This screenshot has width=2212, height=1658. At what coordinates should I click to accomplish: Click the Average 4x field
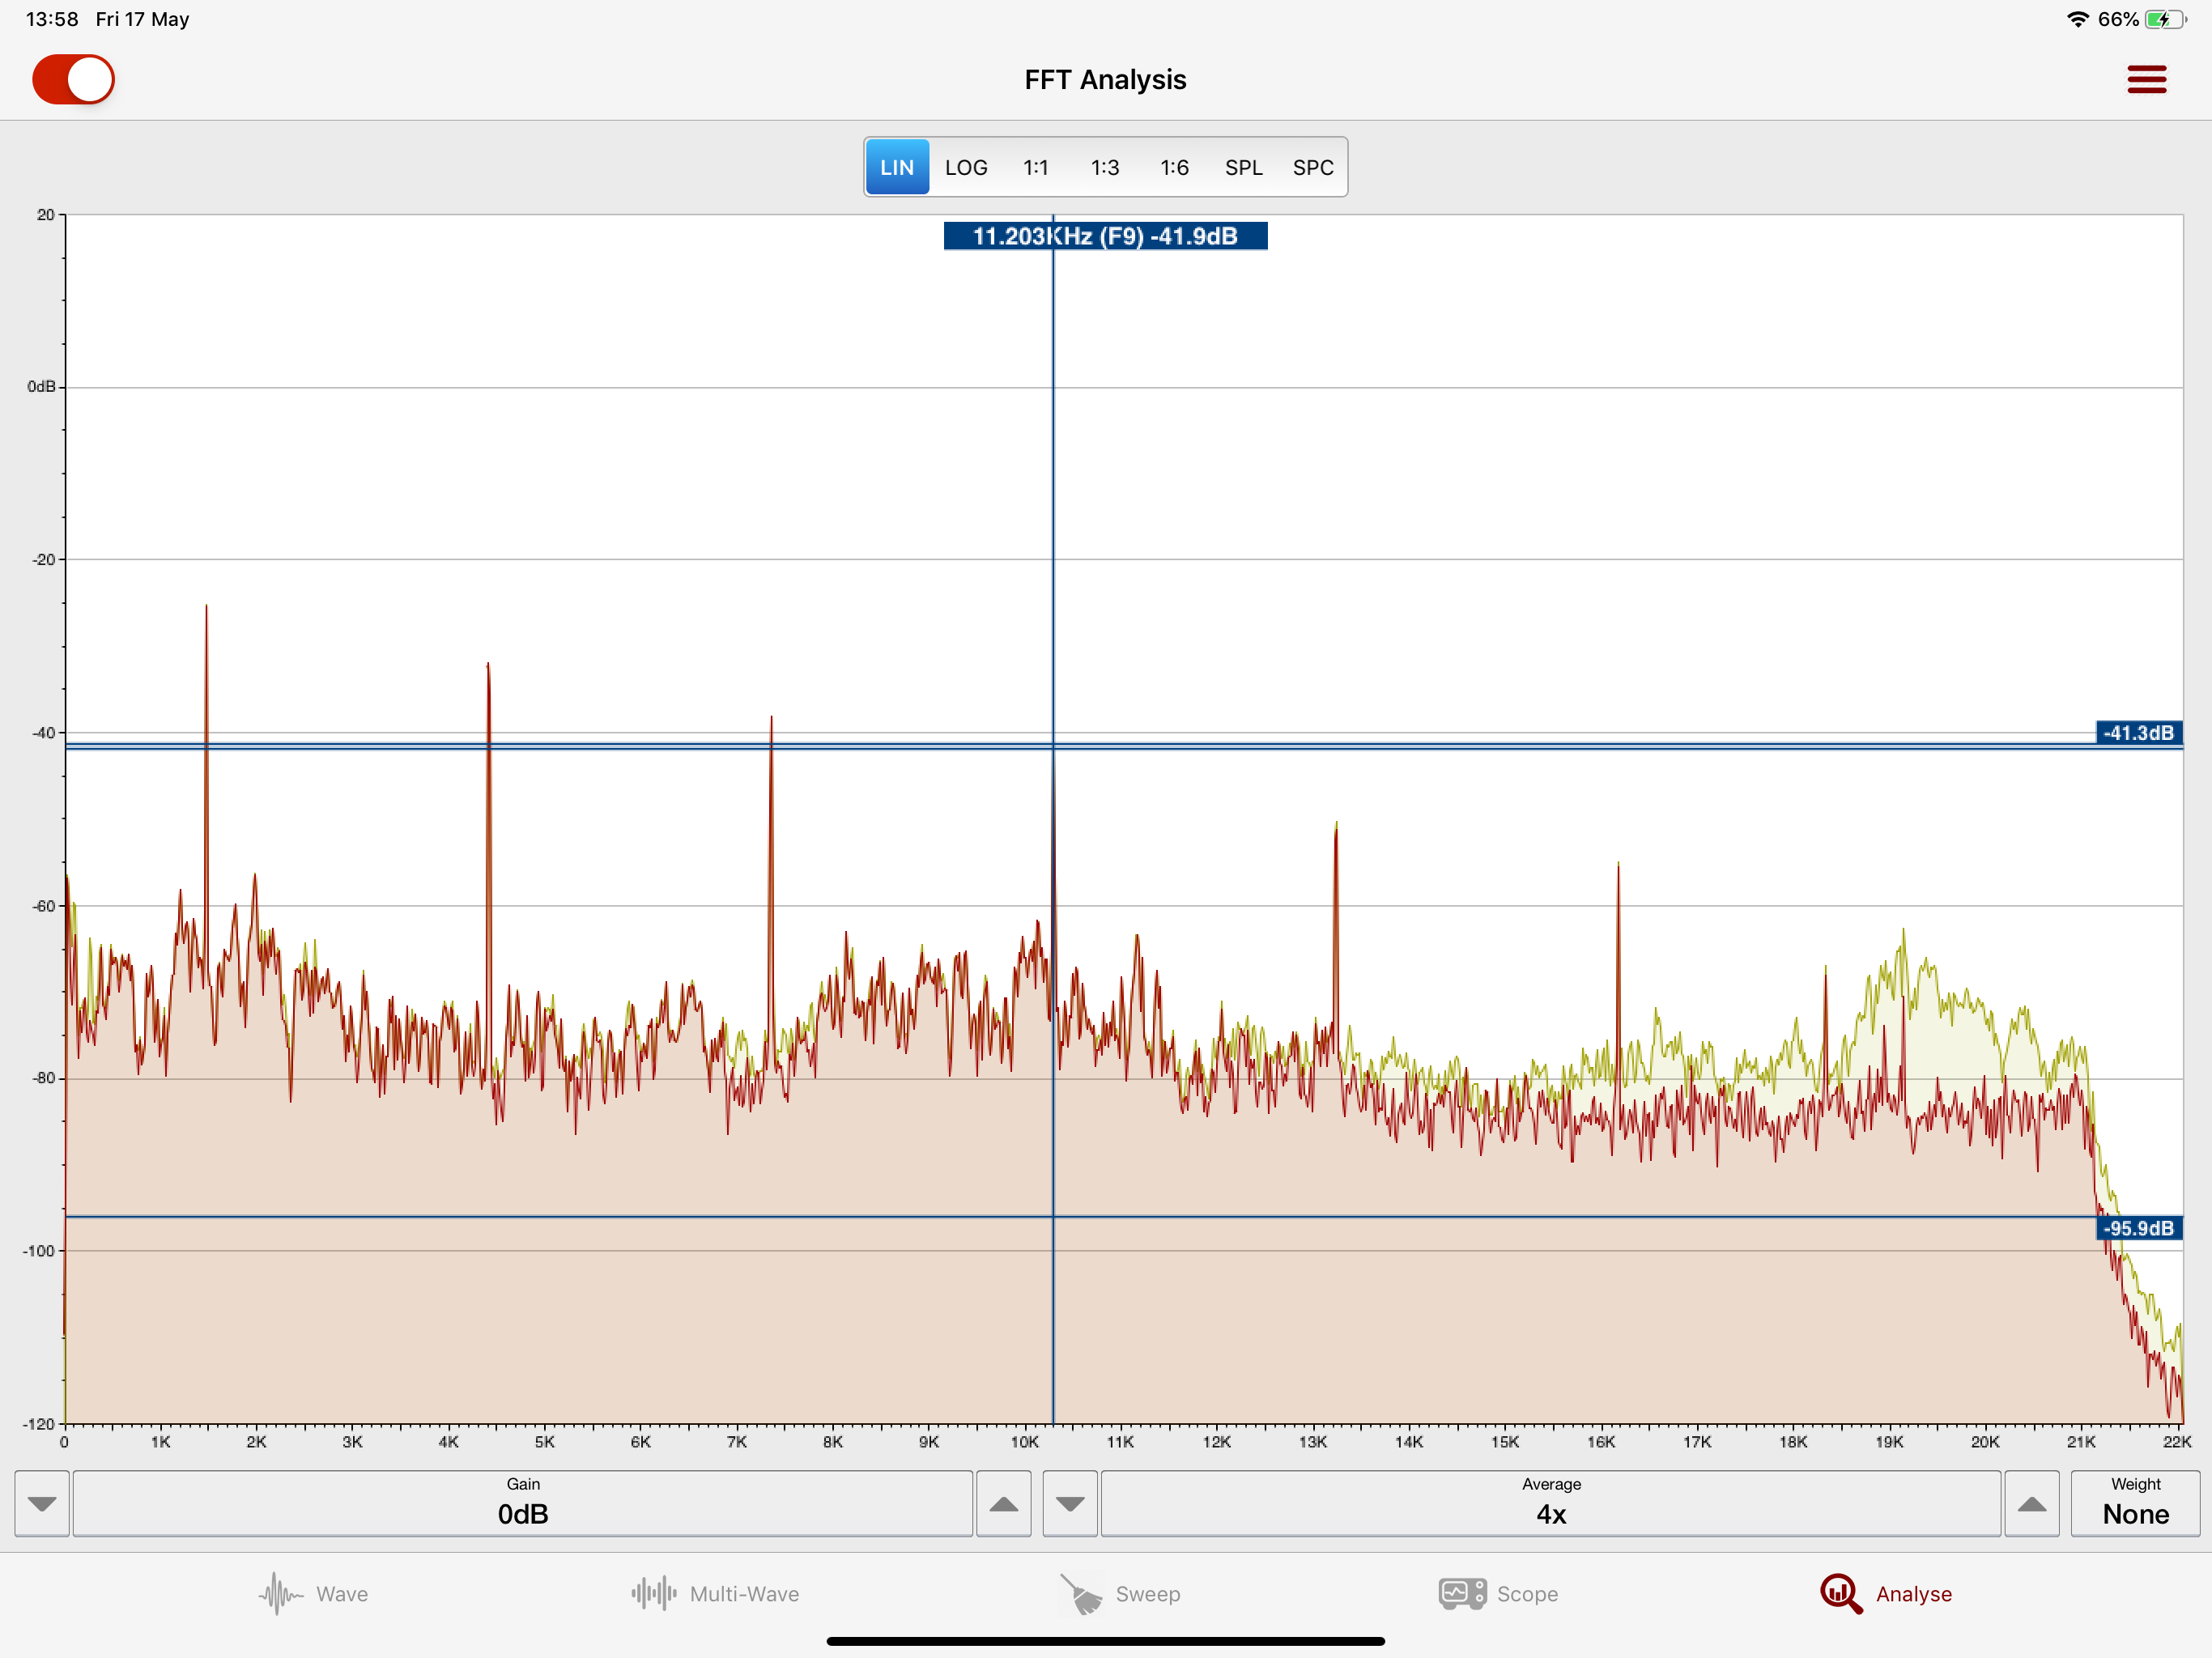tap(1551, 1503)
